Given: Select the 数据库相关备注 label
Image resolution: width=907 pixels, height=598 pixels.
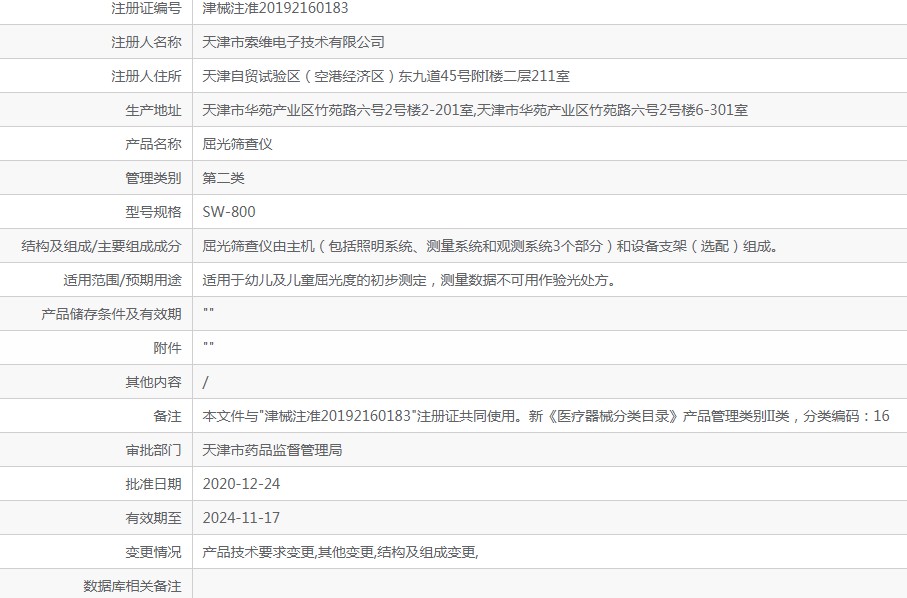Looking at the screenshot, I should pyautogui.click(x=132, y=586).
